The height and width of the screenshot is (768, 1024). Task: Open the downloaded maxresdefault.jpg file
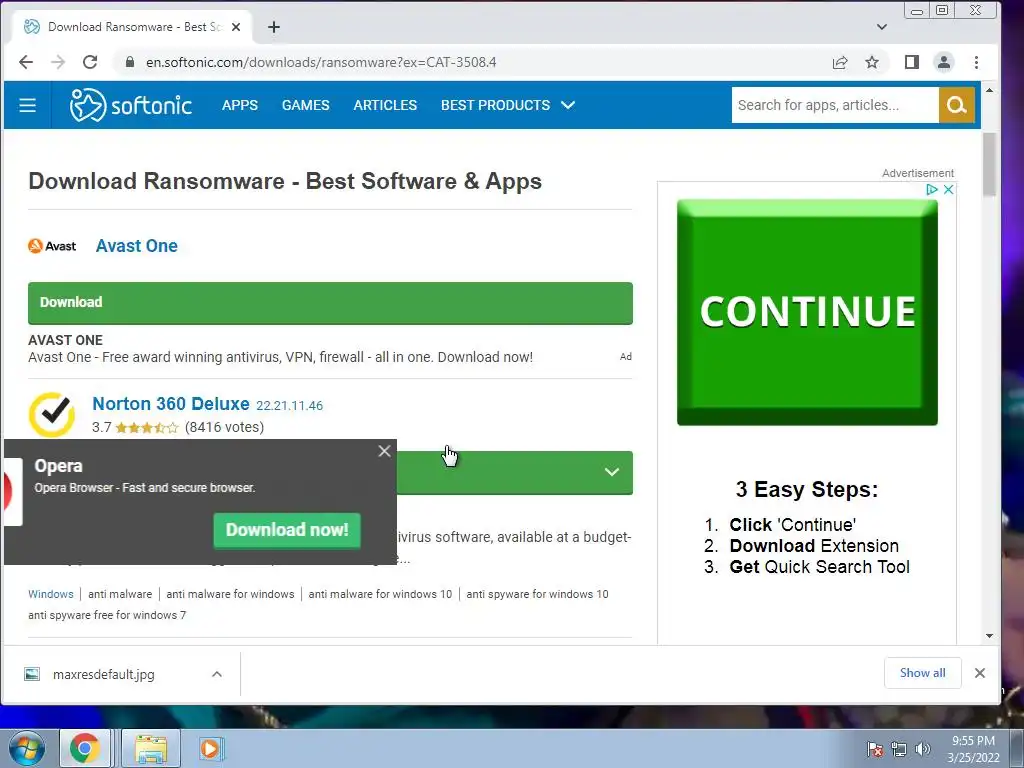(x=104, y=675)
